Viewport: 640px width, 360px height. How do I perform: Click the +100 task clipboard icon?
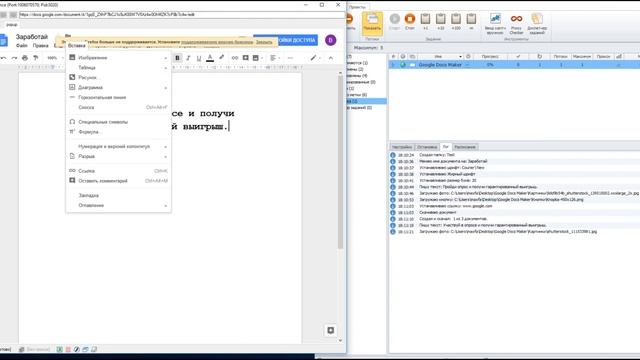[456, 22]
